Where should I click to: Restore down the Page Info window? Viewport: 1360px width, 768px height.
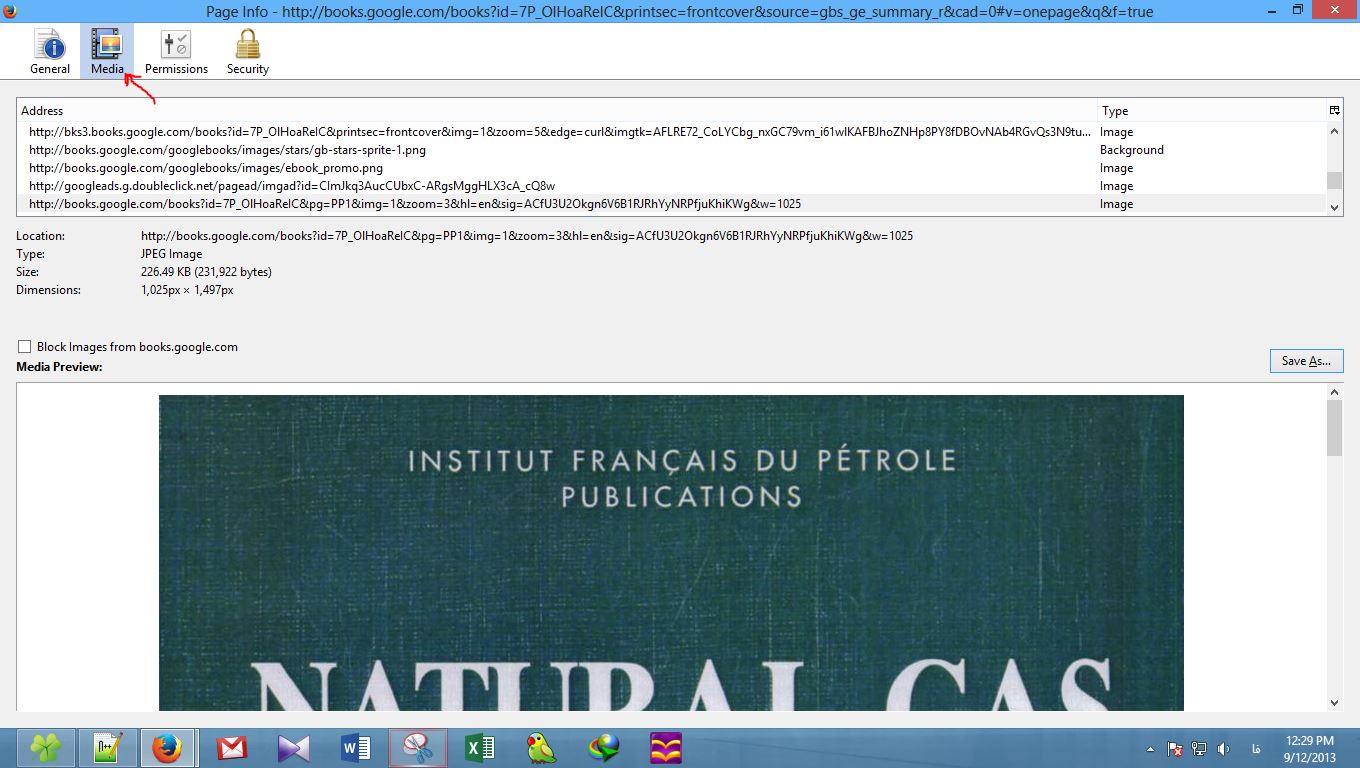[x=1298, y=10]
